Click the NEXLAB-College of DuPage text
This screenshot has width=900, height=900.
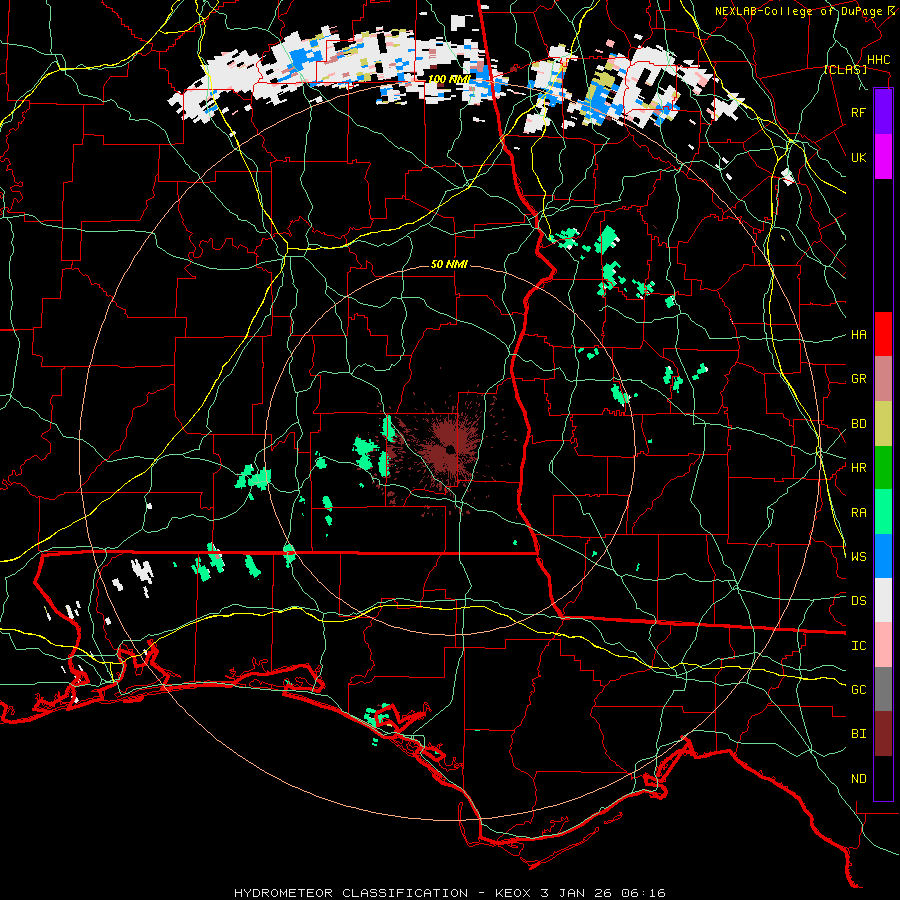click(800, 11)
